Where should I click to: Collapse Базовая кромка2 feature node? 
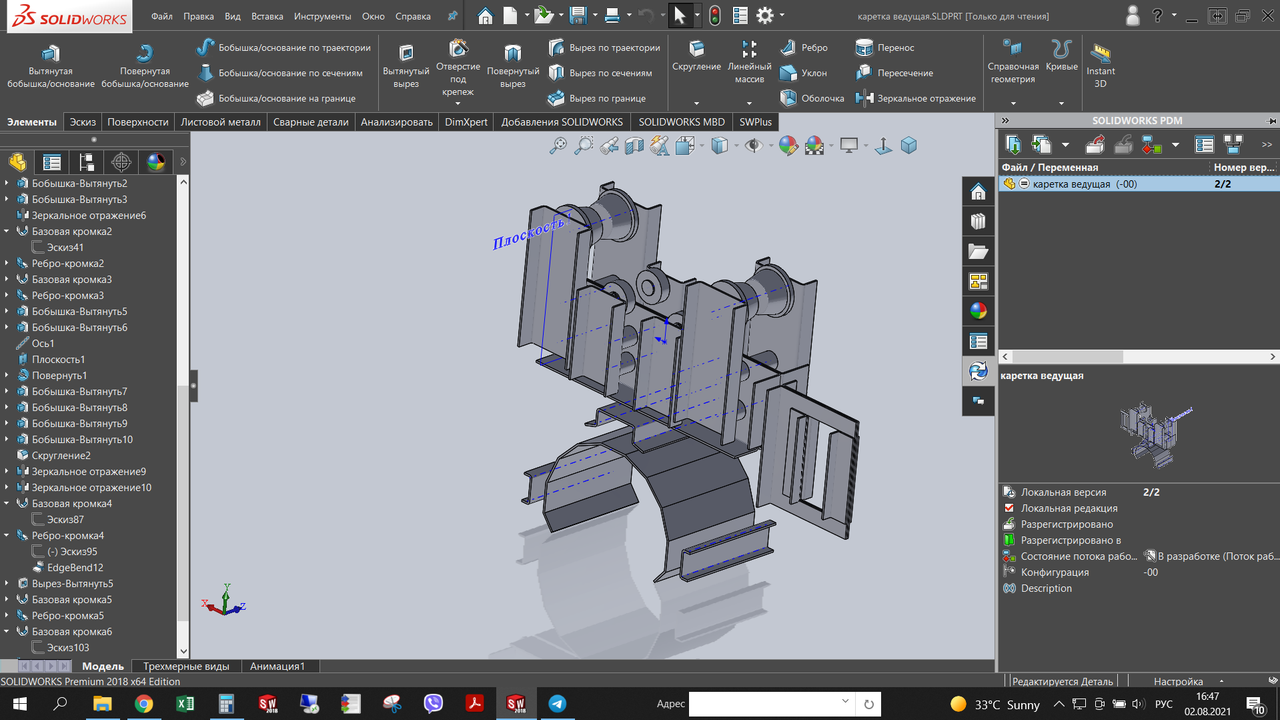[7, 231]
